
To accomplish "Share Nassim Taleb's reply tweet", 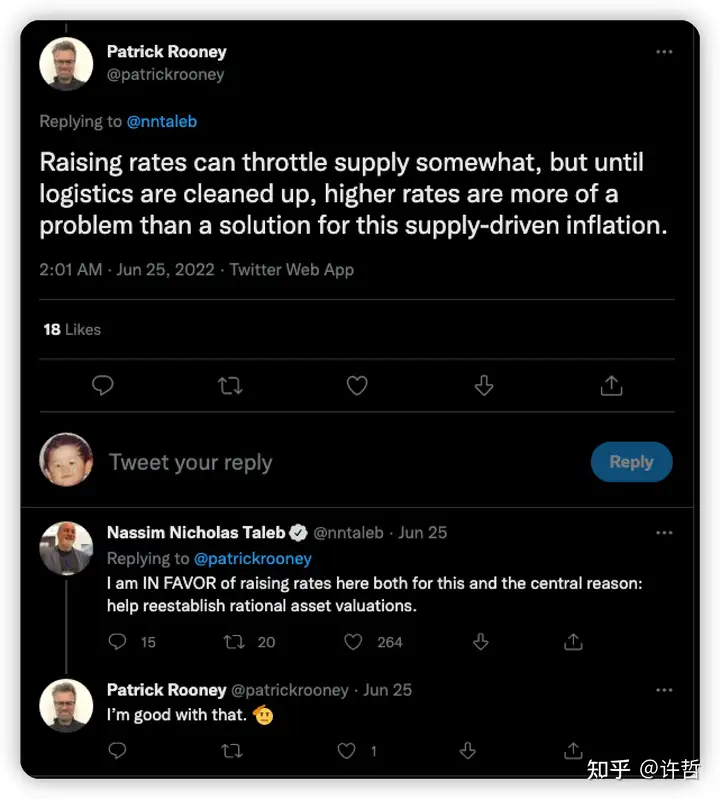I will [x=573, y=642].
